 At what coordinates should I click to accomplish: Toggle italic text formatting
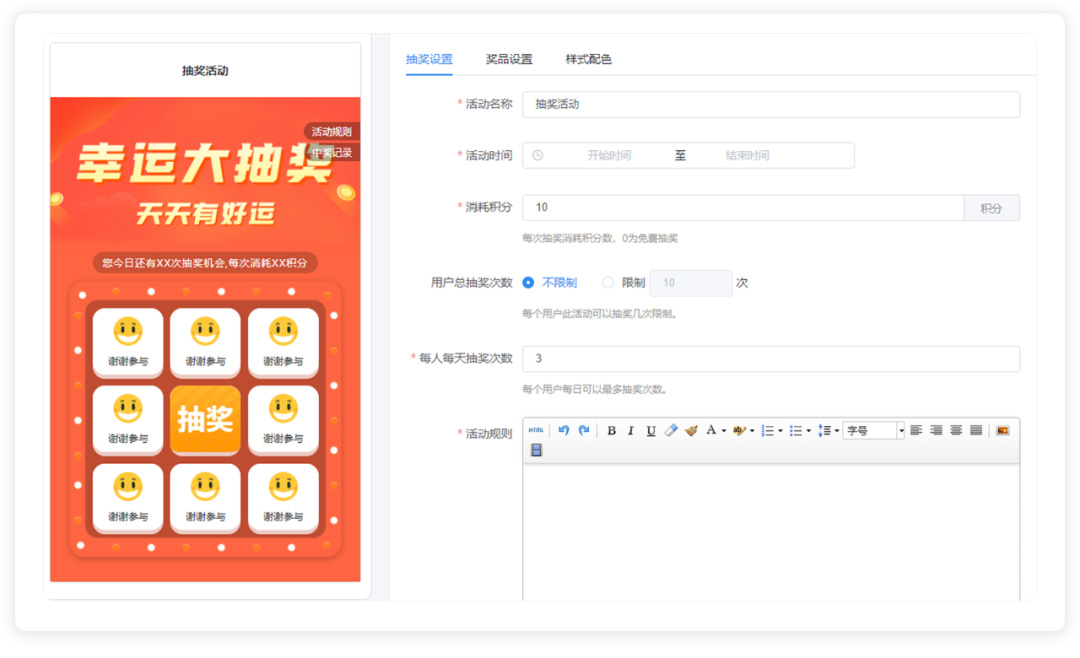[631, 431]
